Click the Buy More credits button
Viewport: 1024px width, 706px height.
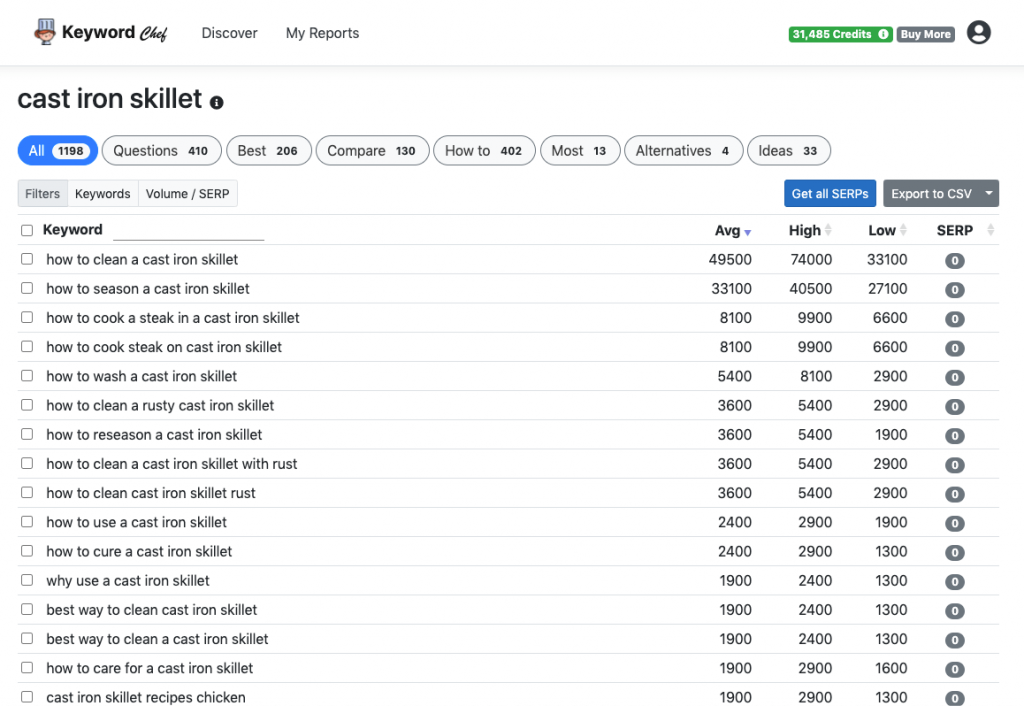pyautogui.click(x=925, y=34)
